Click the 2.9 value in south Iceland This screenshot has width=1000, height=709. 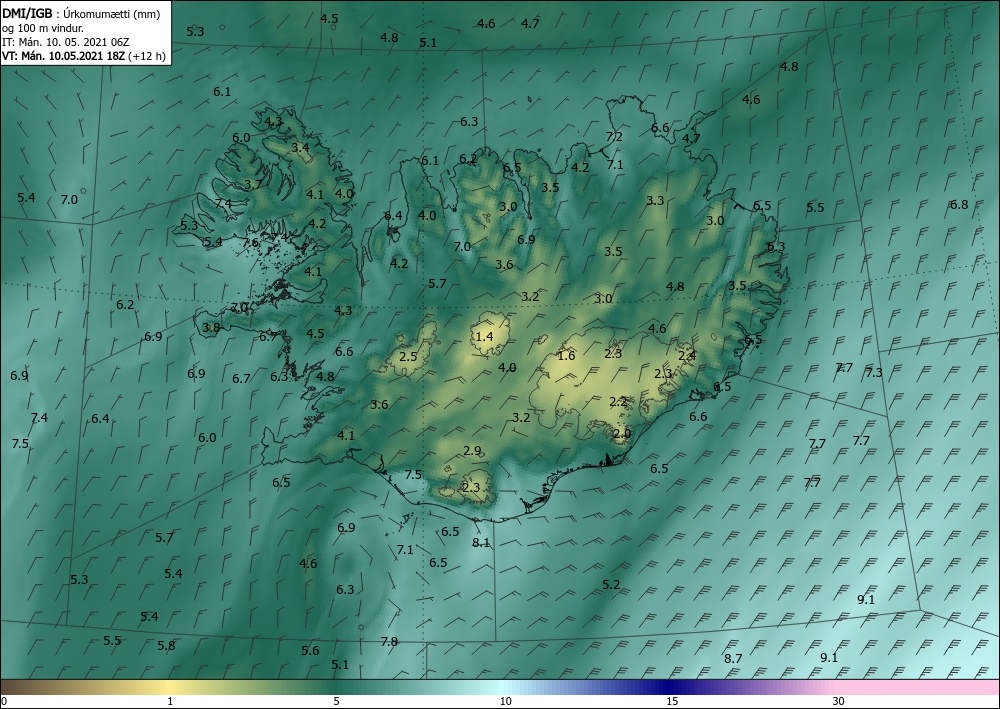coord(472,451)
